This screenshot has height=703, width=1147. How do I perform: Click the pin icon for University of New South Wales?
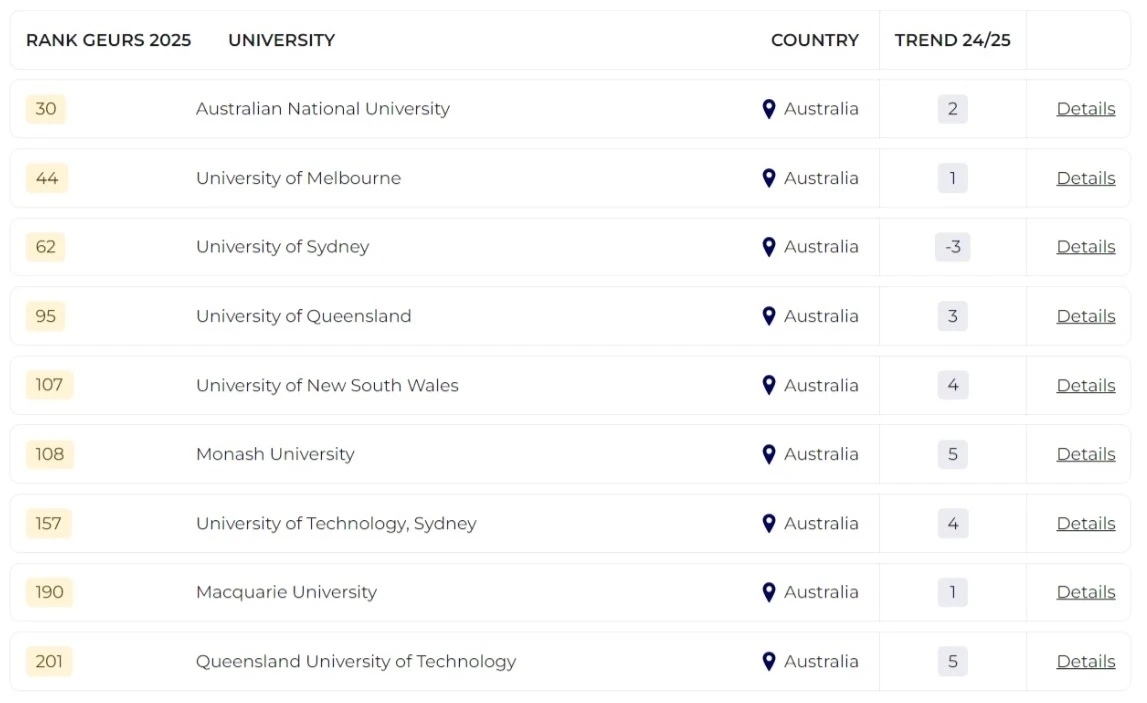[x=768, y=385]
